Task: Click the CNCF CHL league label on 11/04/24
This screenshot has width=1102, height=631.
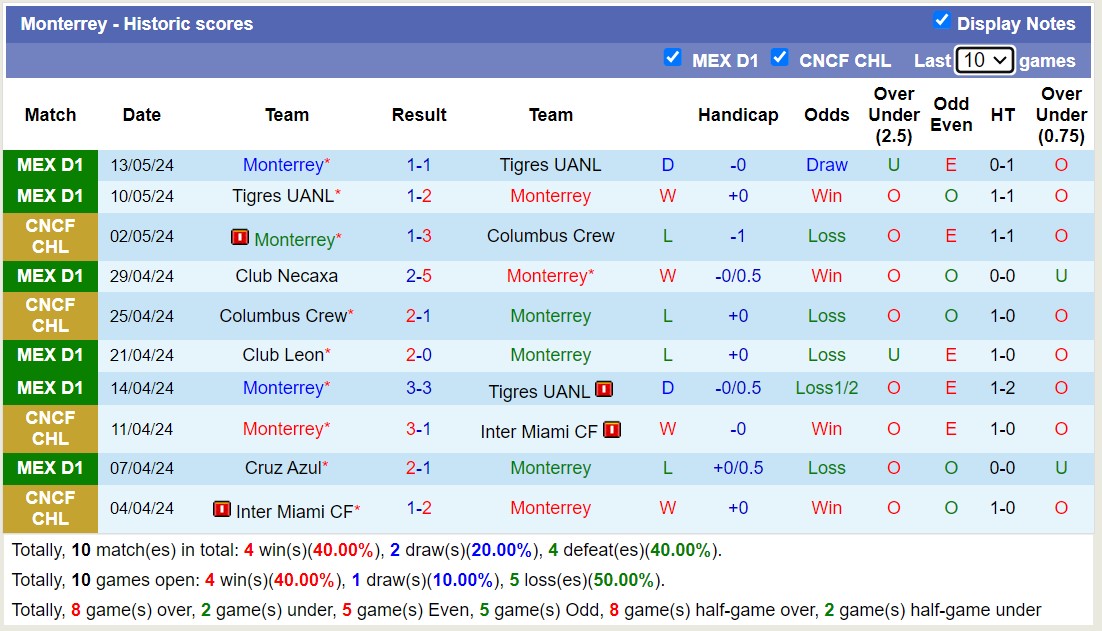Action: (50, 428)
